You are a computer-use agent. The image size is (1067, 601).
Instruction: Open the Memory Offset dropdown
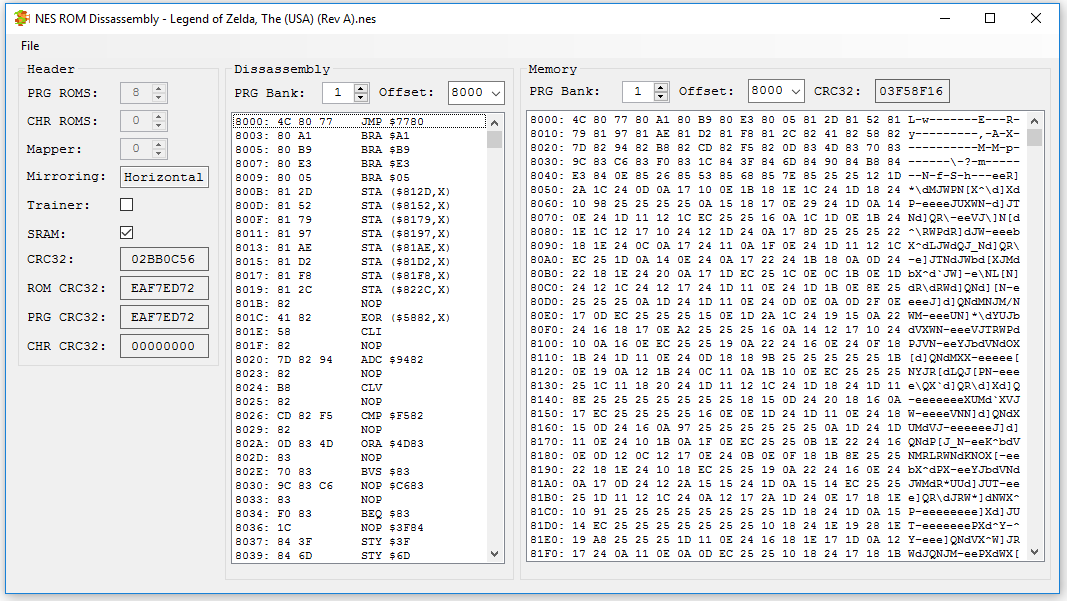pos(795,91)
